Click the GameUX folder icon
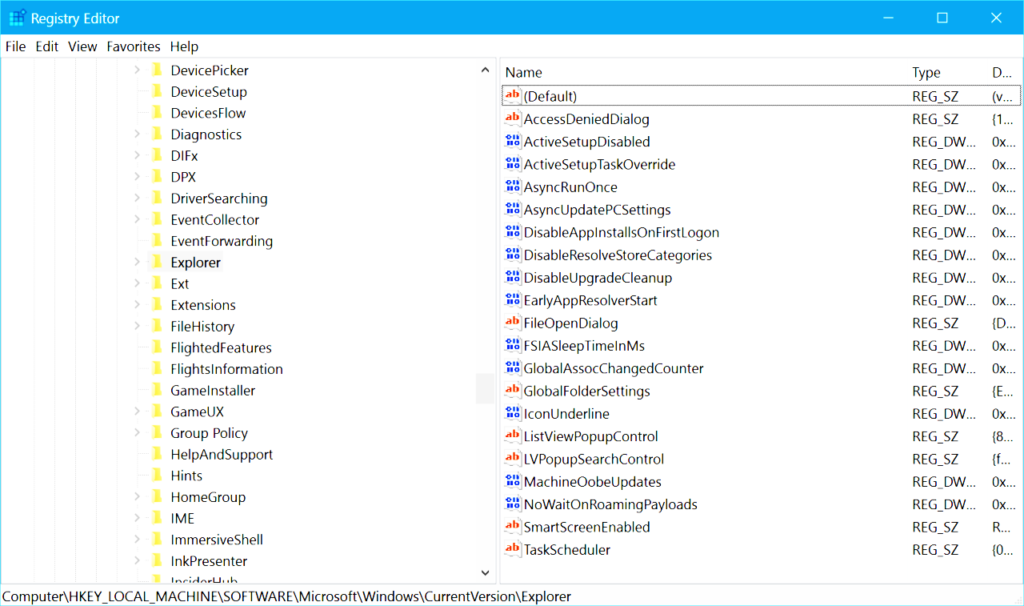This screenshot has width=1024, height=606. tap(157, 411)
